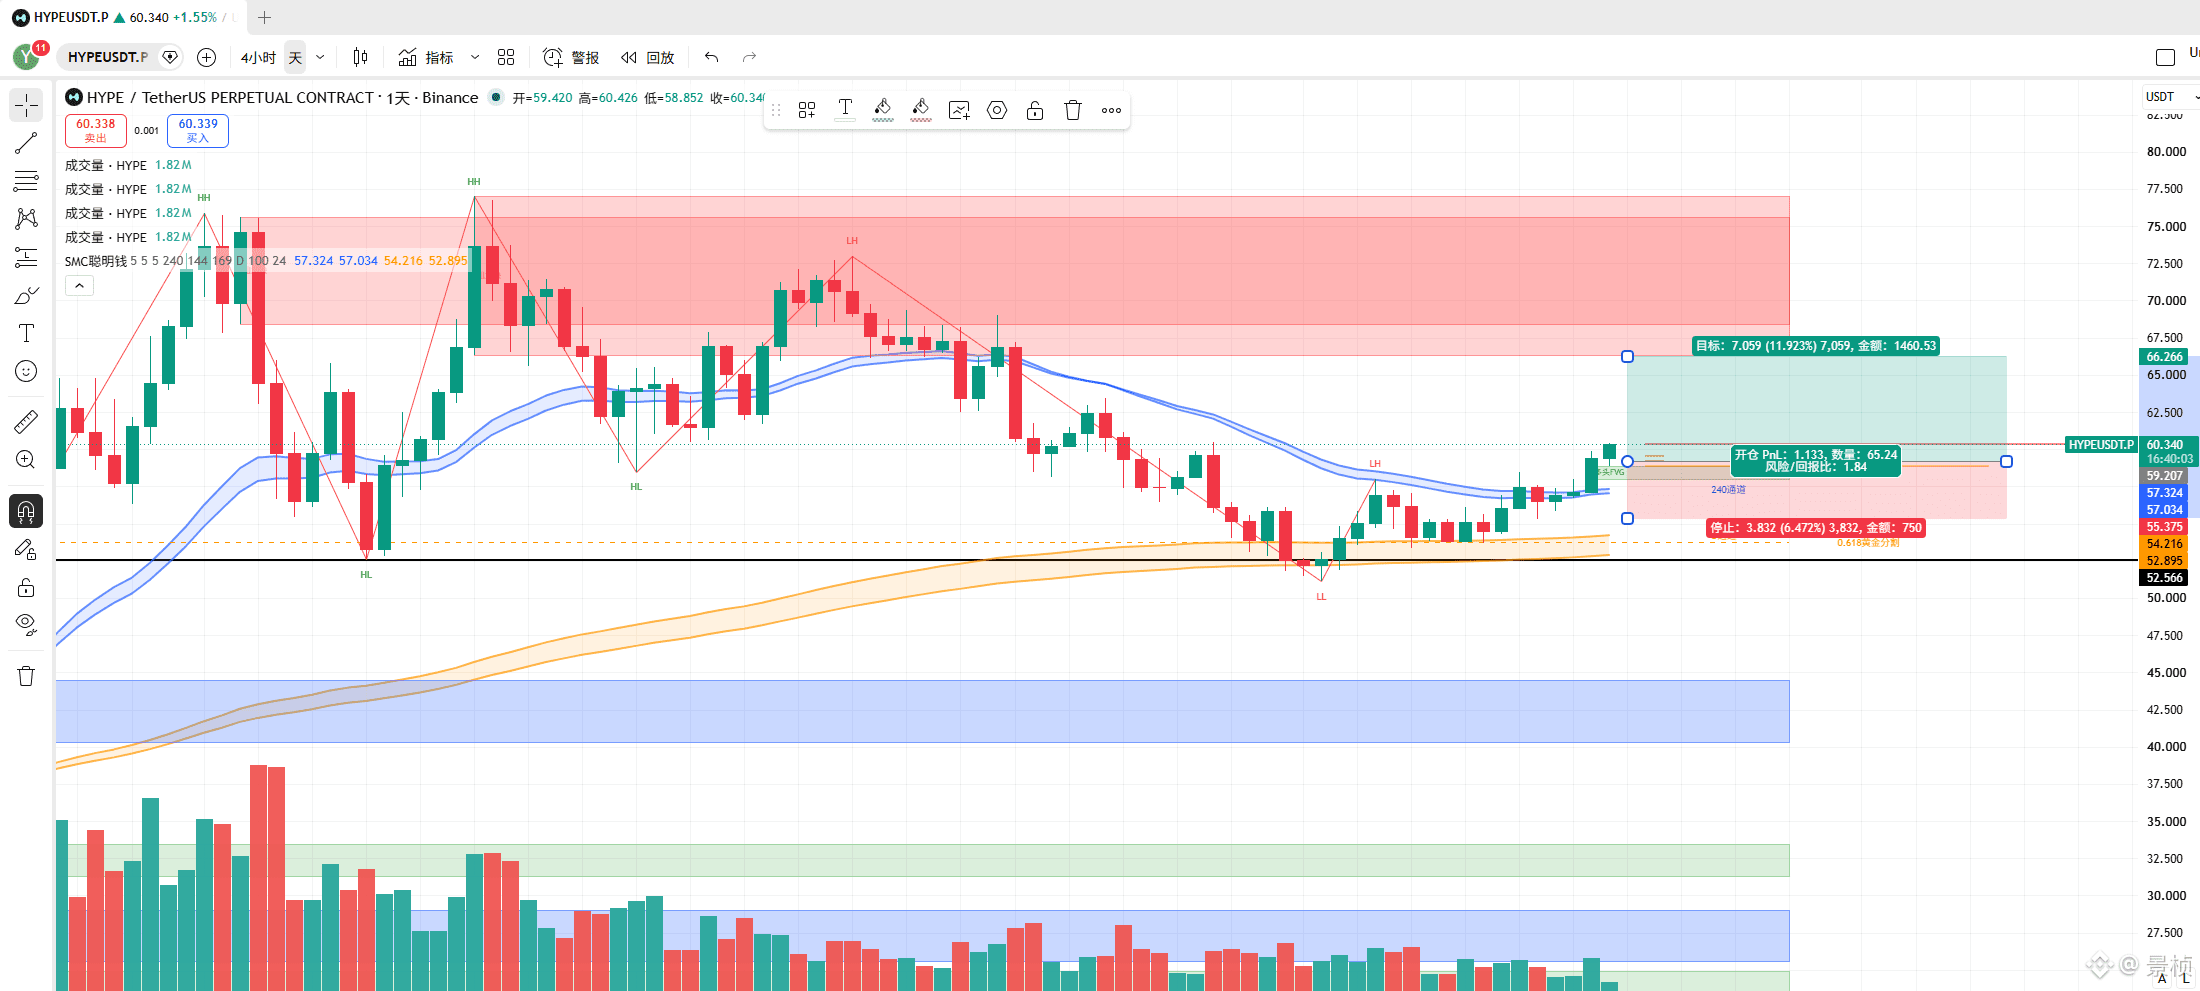Viewport: 2200px width, 991px height.
Task: Collapse the indicator legend with chevron
Action: [x=79, y=286]
